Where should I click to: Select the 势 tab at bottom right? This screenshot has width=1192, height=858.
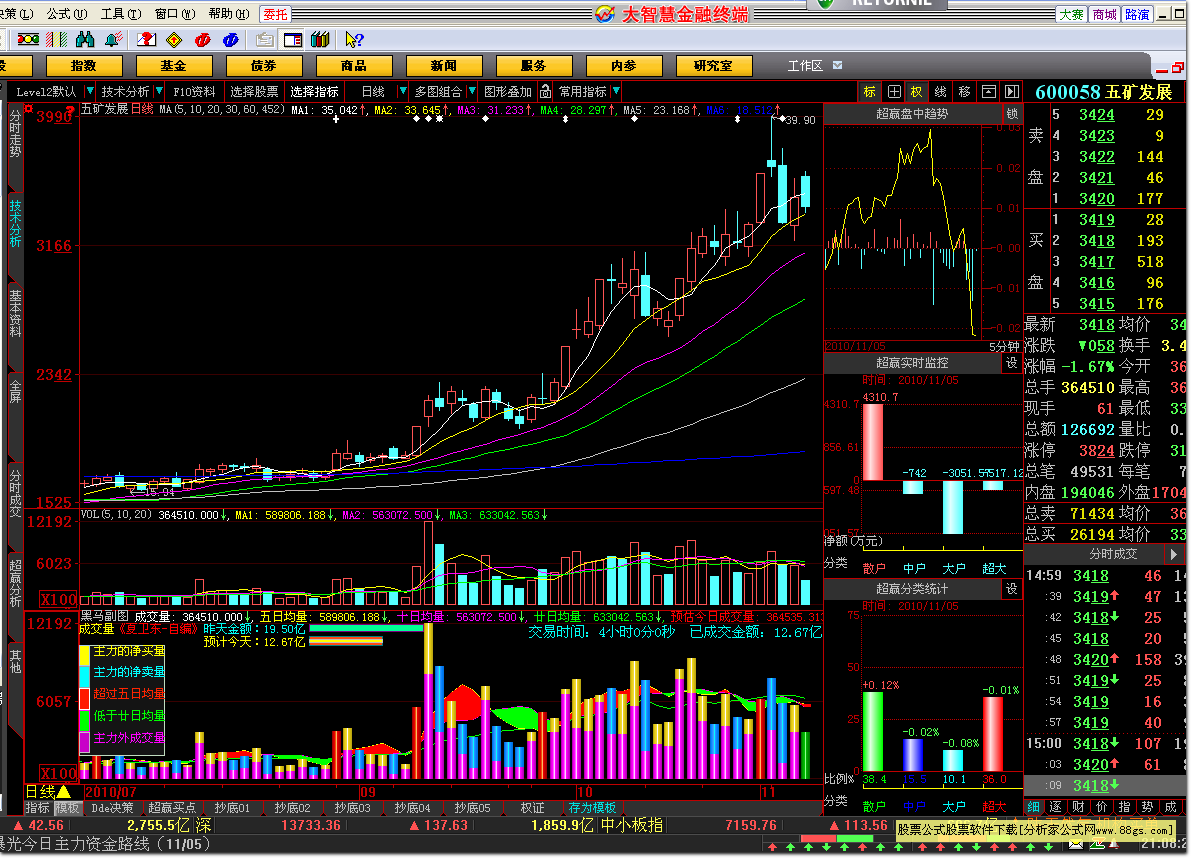point(1146,807)
